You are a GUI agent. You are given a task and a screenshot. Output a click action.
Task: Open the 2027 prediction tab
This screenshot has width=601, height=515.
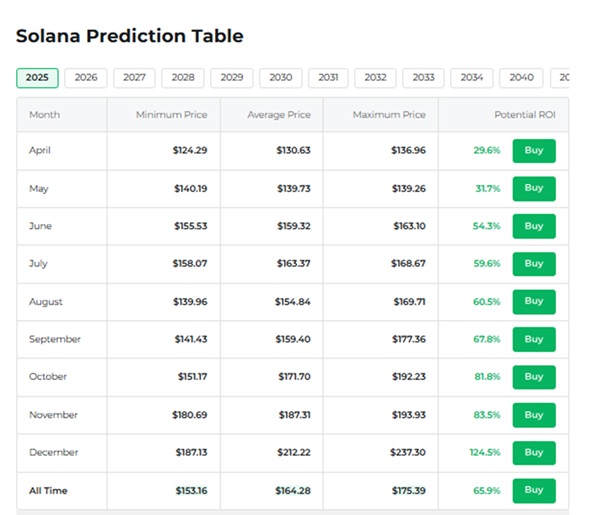[x=134, y=78]
